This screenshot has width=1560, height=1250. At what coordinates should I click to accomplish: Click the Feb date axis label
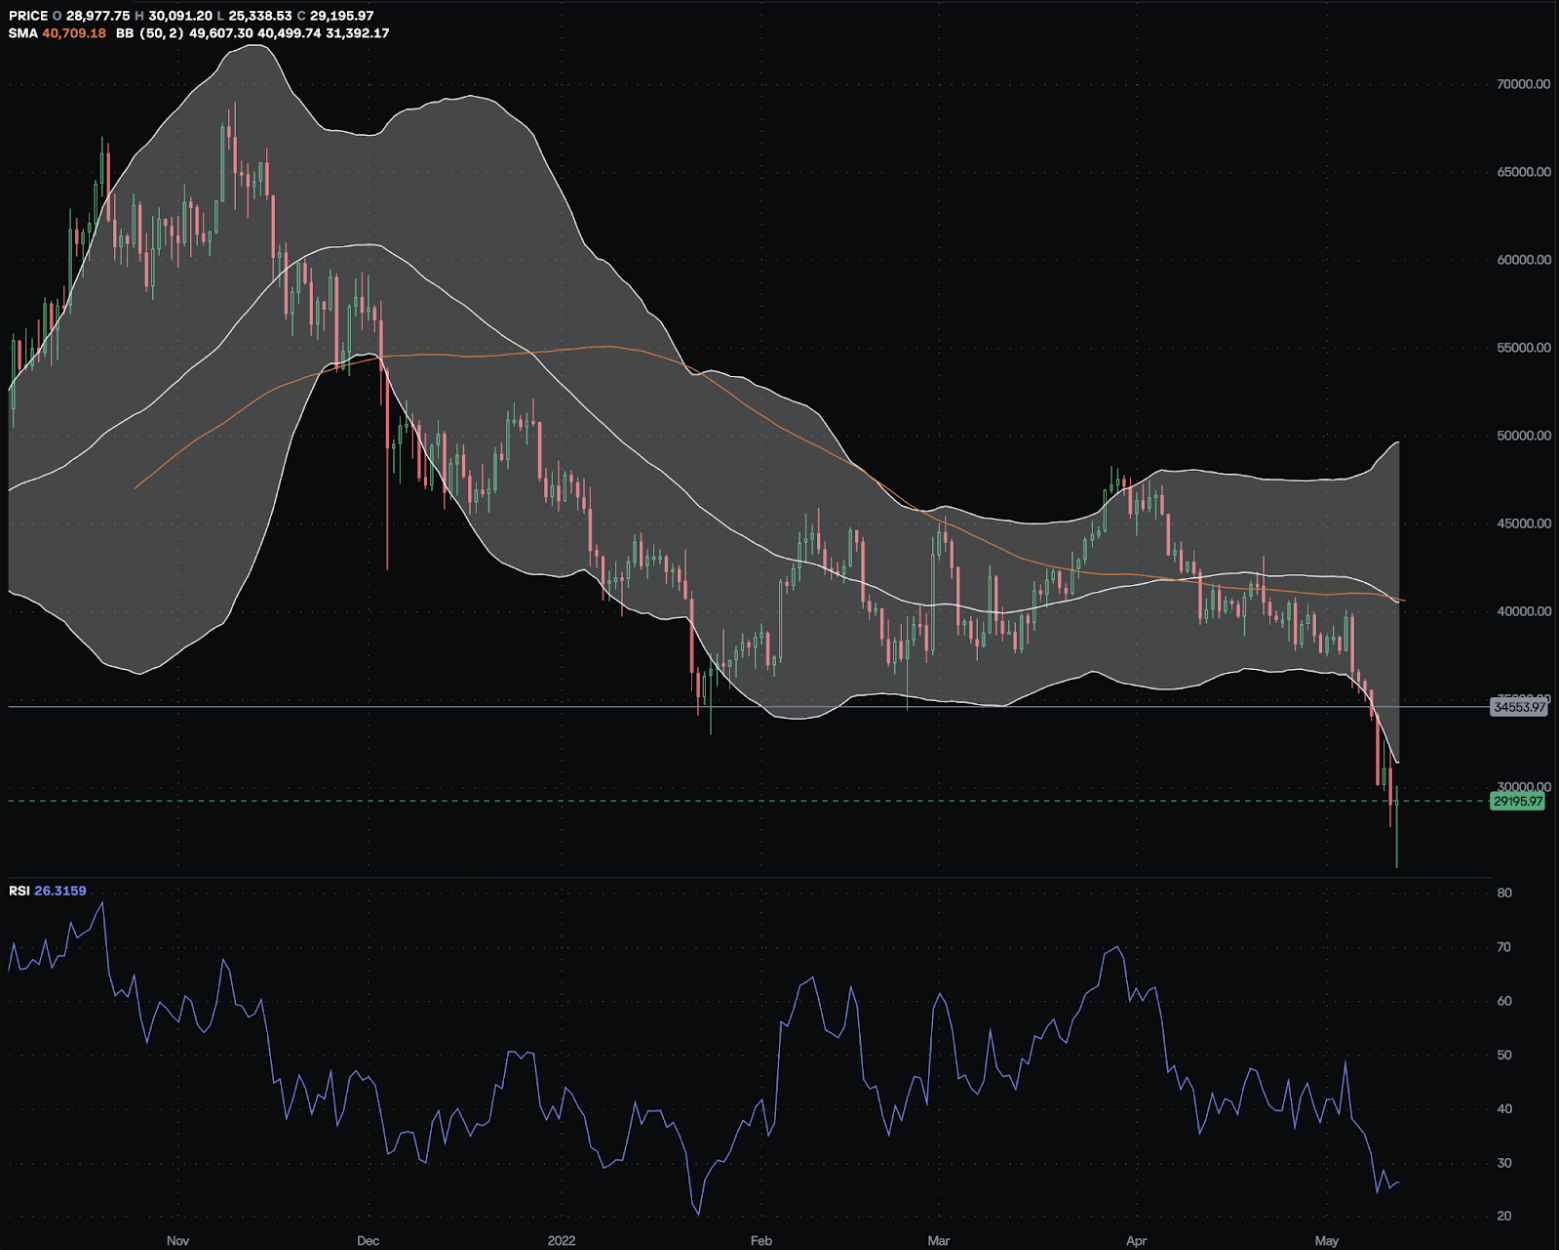[x=761, y=1241]
